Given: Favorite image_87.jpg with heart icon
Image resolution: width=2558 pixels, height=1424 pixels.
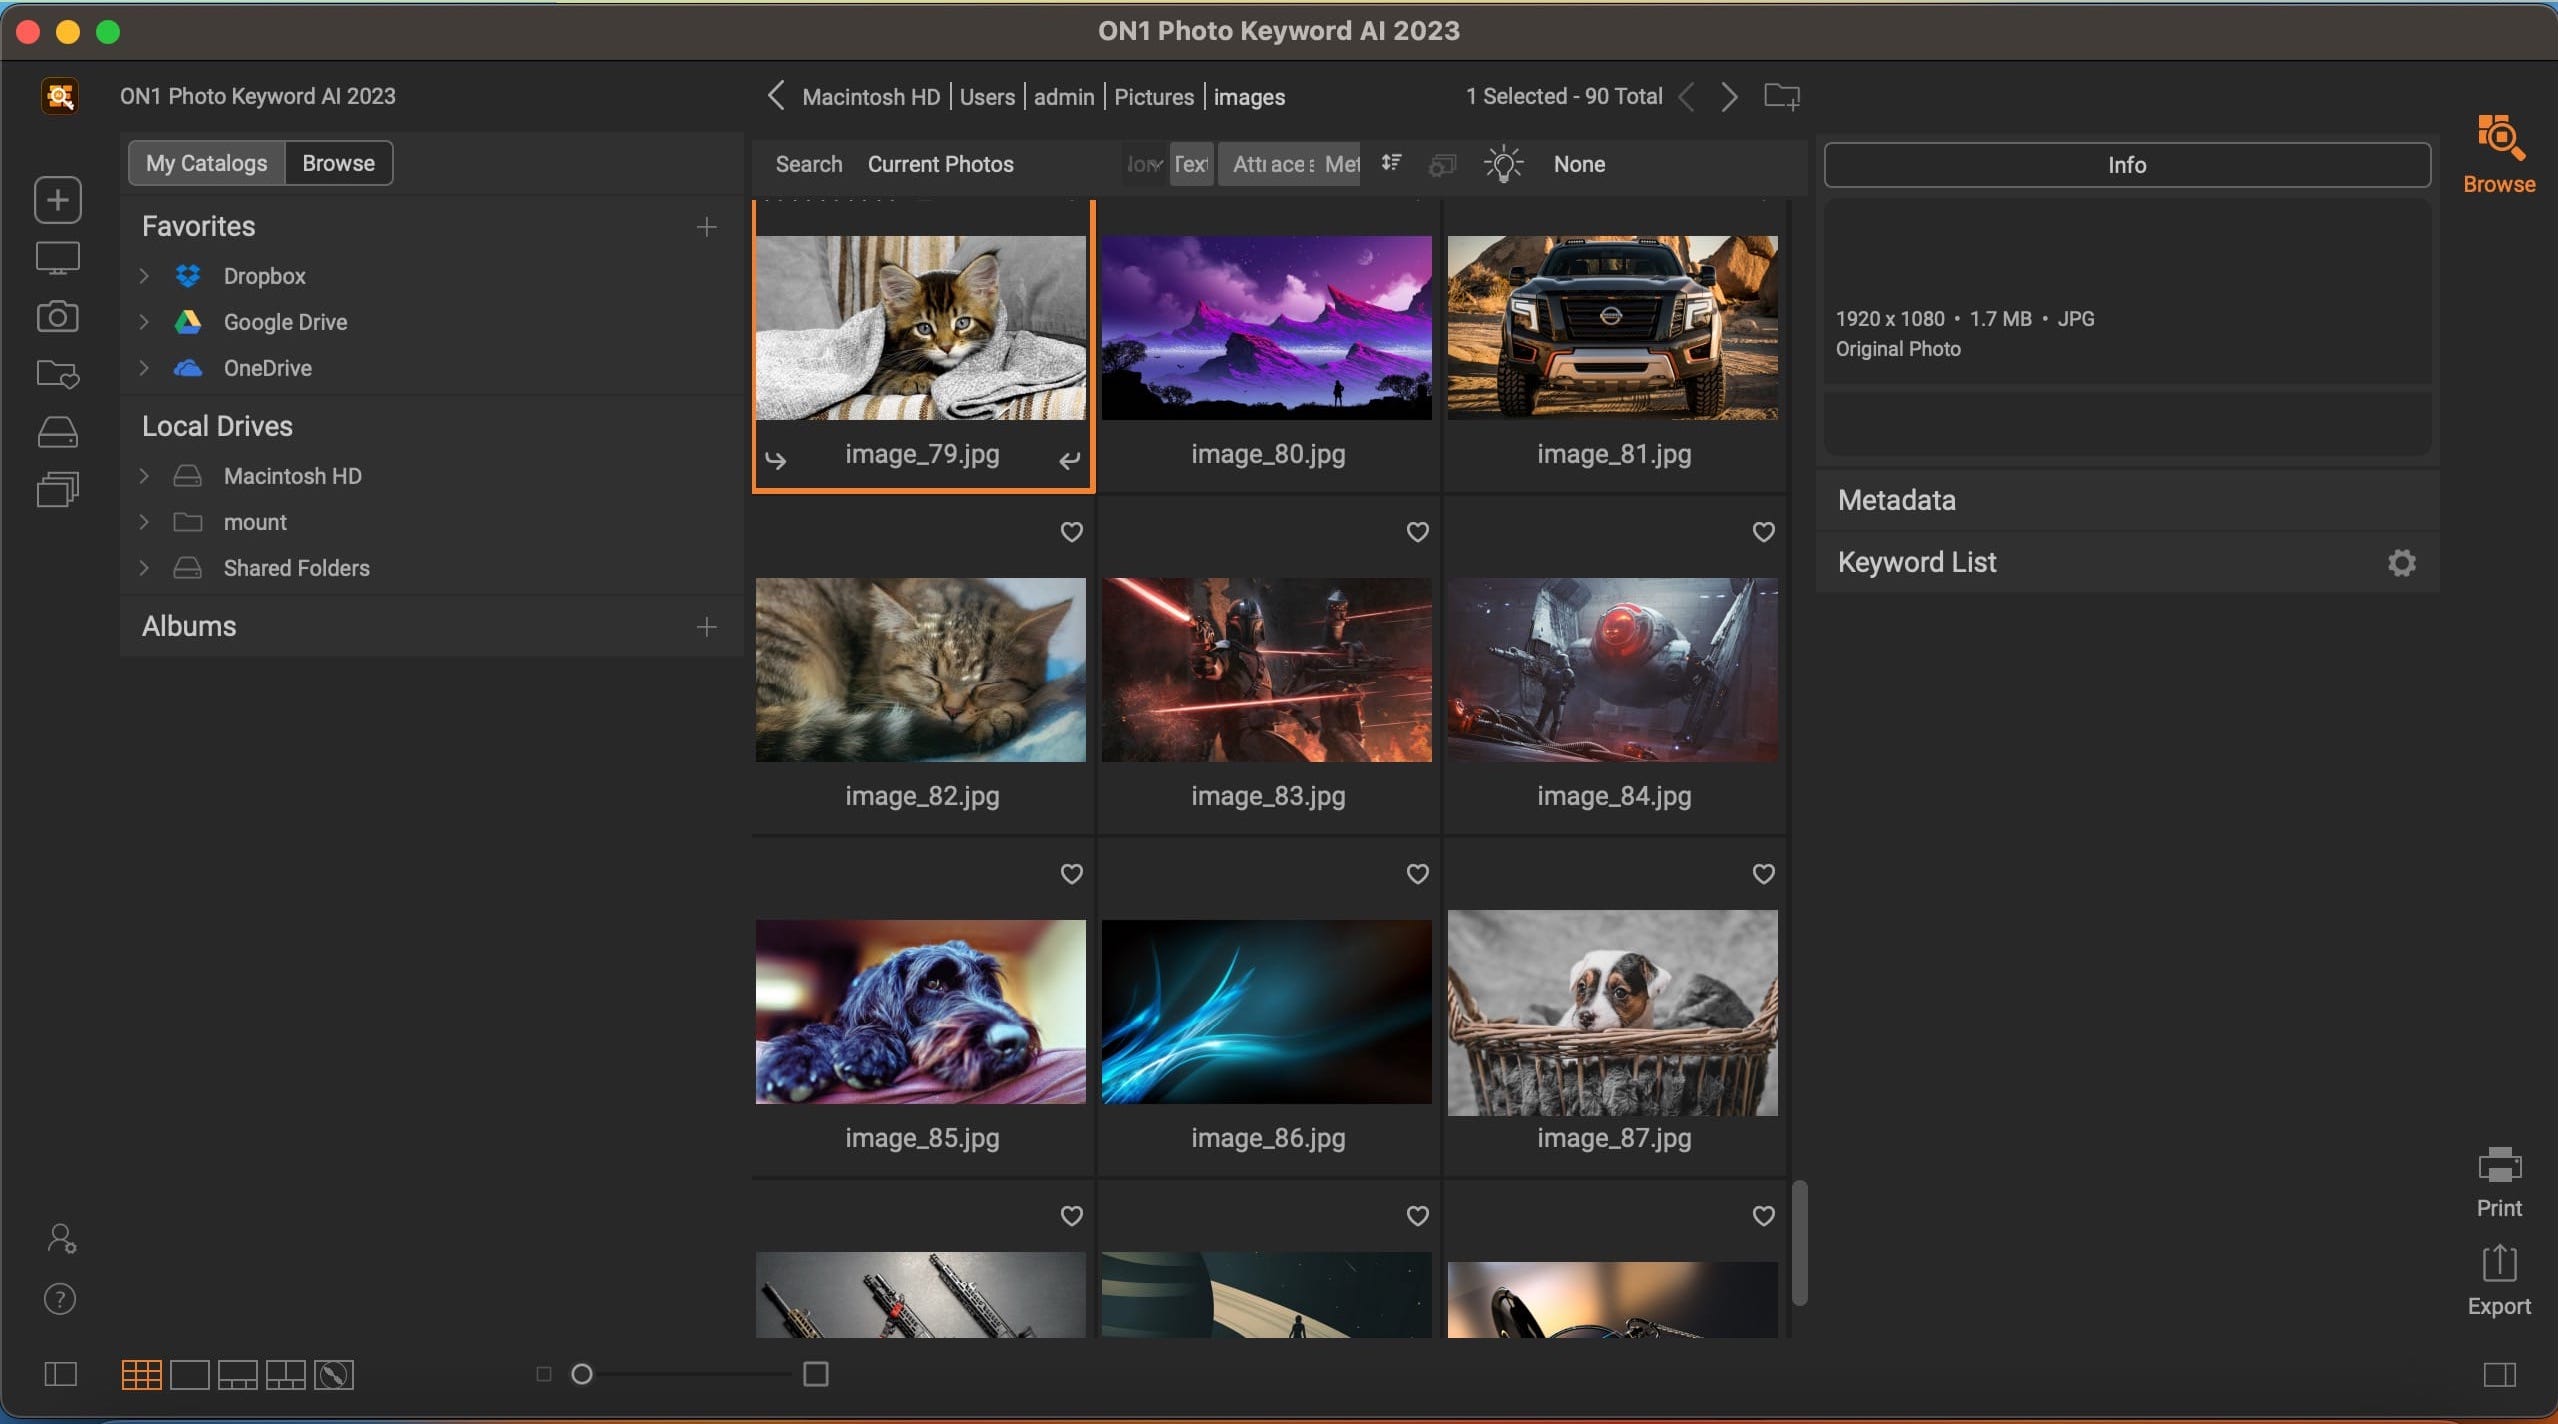Looking at the screenshot, I should coord(1763,874).
